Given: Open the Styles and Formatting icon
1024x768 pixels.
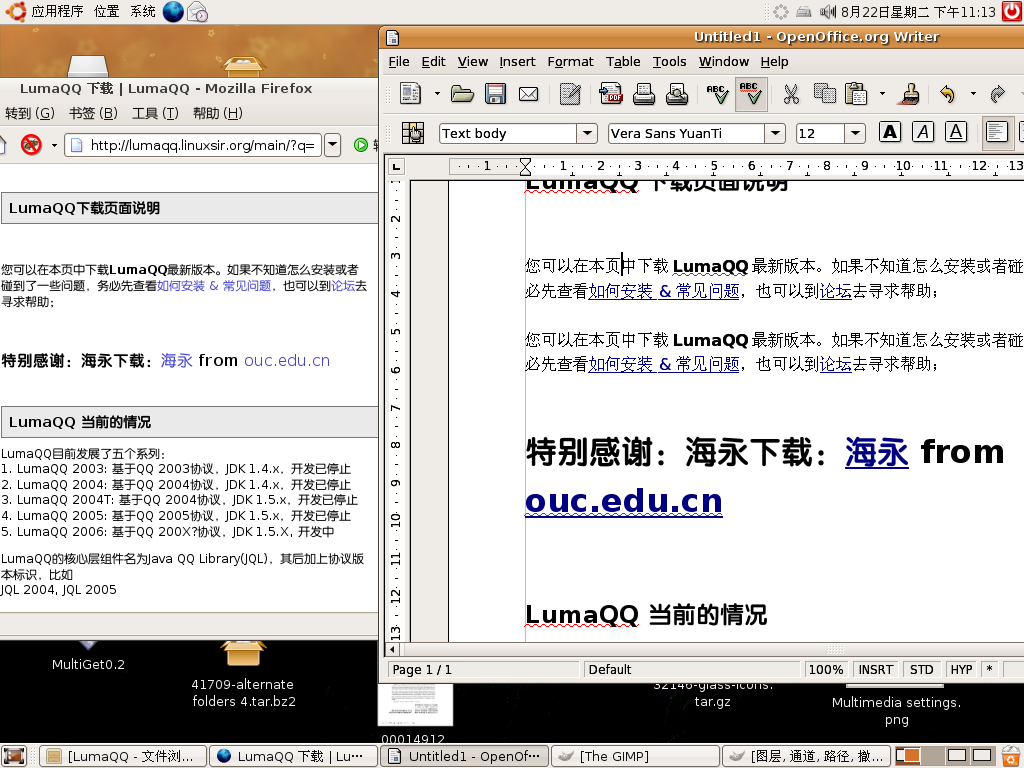Looking at the screenshot, I should 413,133.
